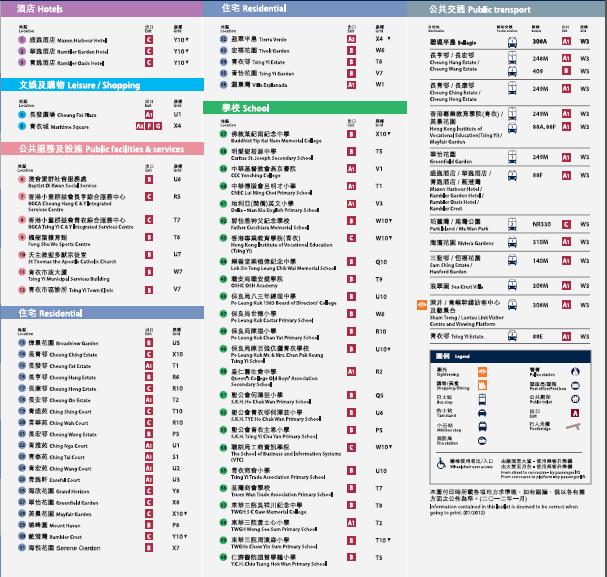Viewport: 607px width, 577px height.
Task: Select the Legend panel title bar
Action: point(510,356)
